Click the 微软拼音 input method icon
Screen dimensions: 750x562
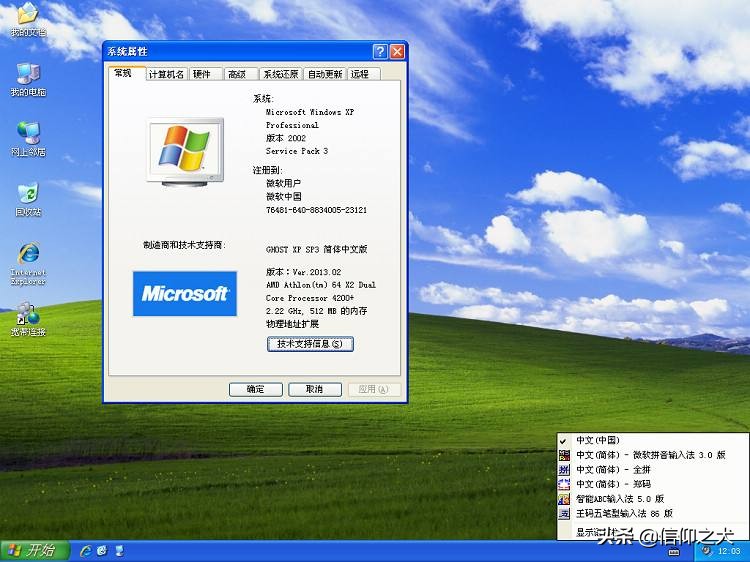click(x=564, y=455)
